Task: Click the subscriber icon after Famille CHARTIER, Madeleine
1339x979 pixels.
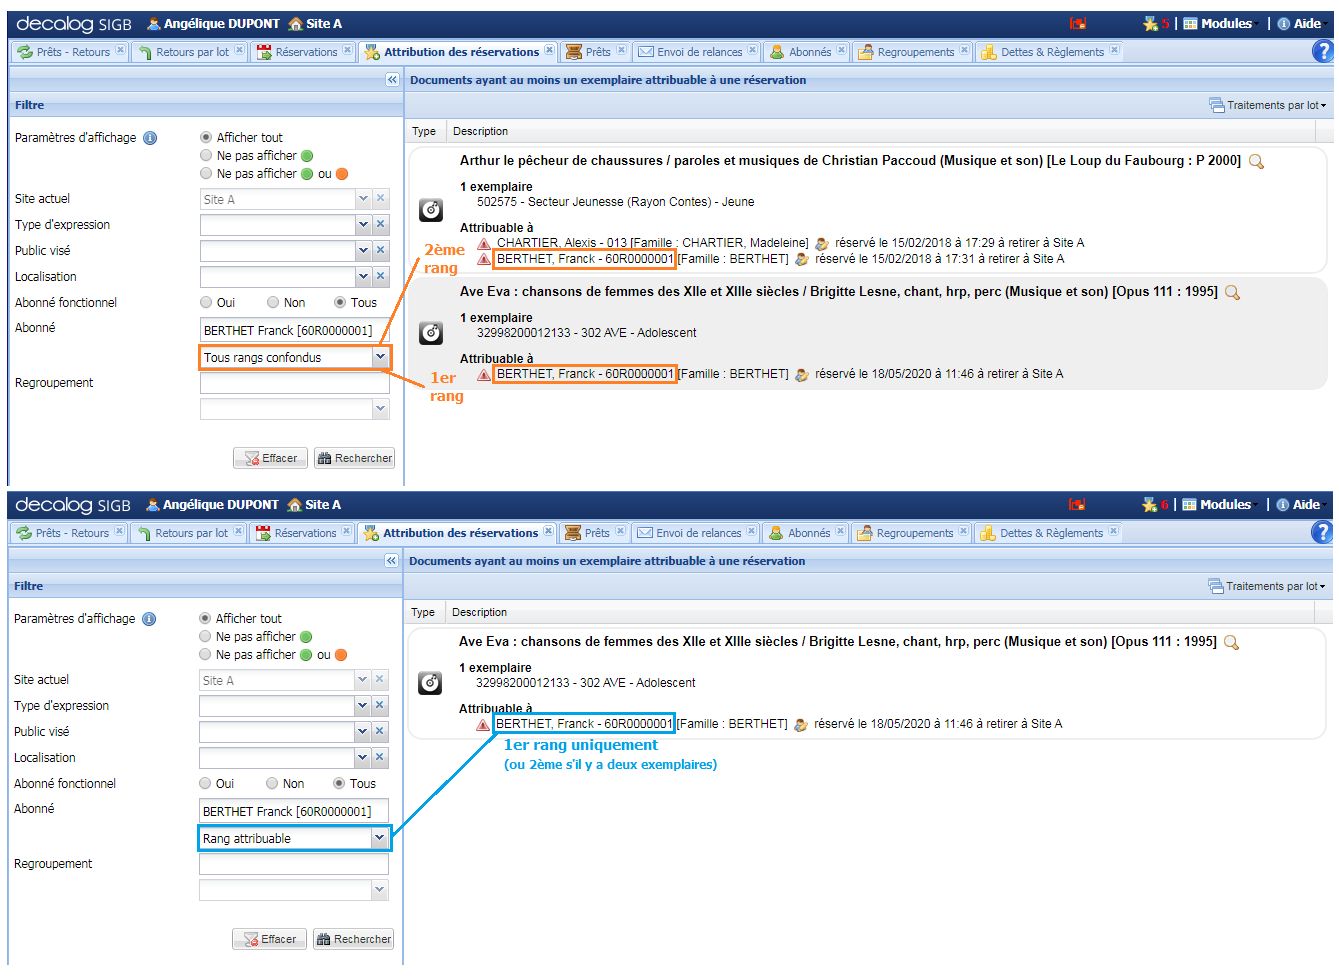Action: [x=822, y=243]
